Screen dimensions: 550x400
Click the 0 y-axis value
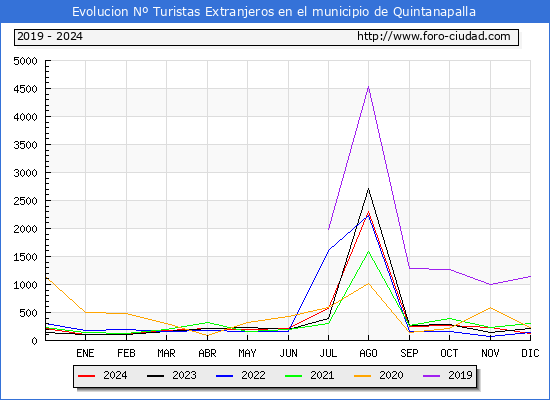point(34,341)
